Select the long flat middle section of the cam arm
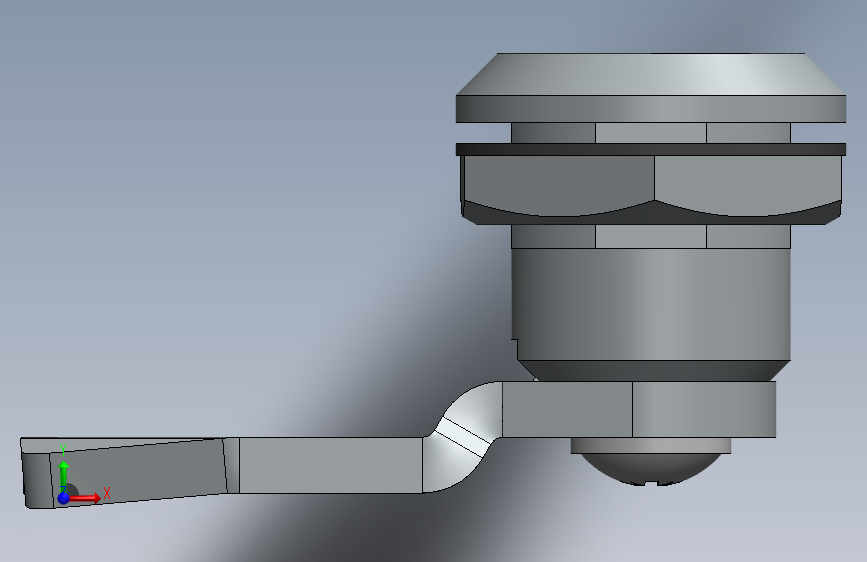This screenshot has height=562, width=867. point(331,465)
